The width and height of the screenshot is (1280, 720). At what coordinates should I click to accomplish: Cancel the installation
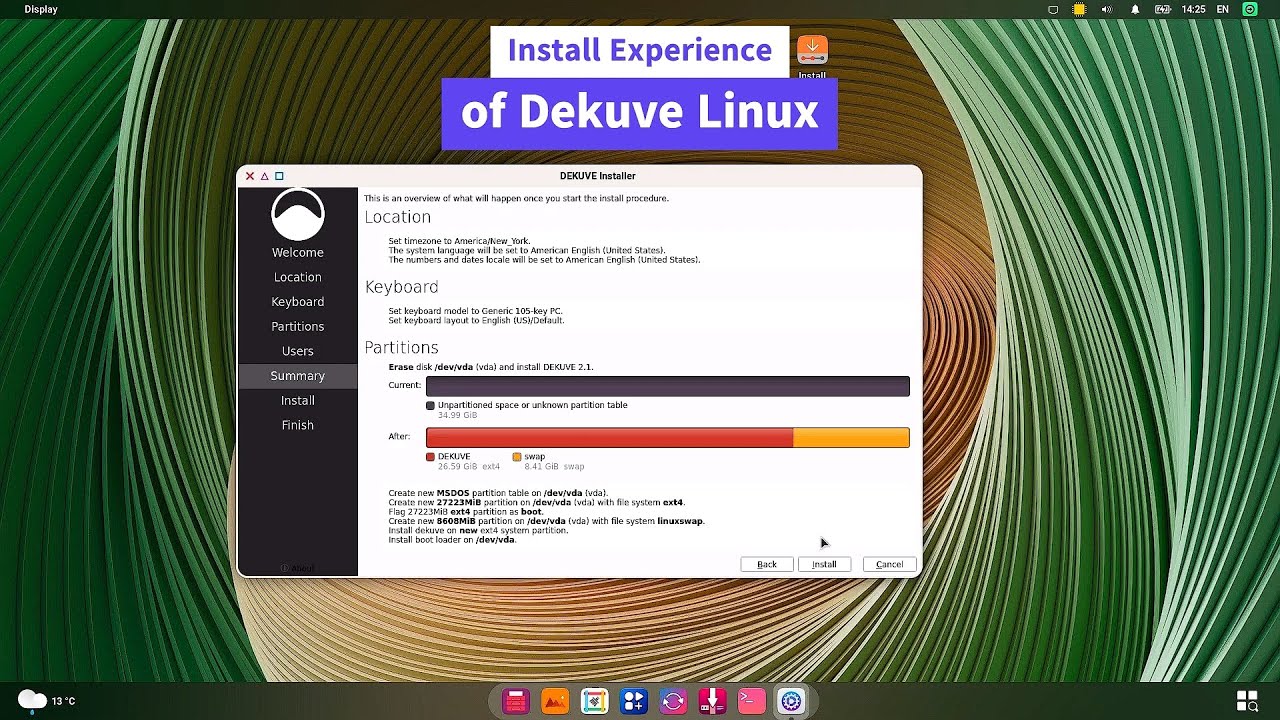889,564
